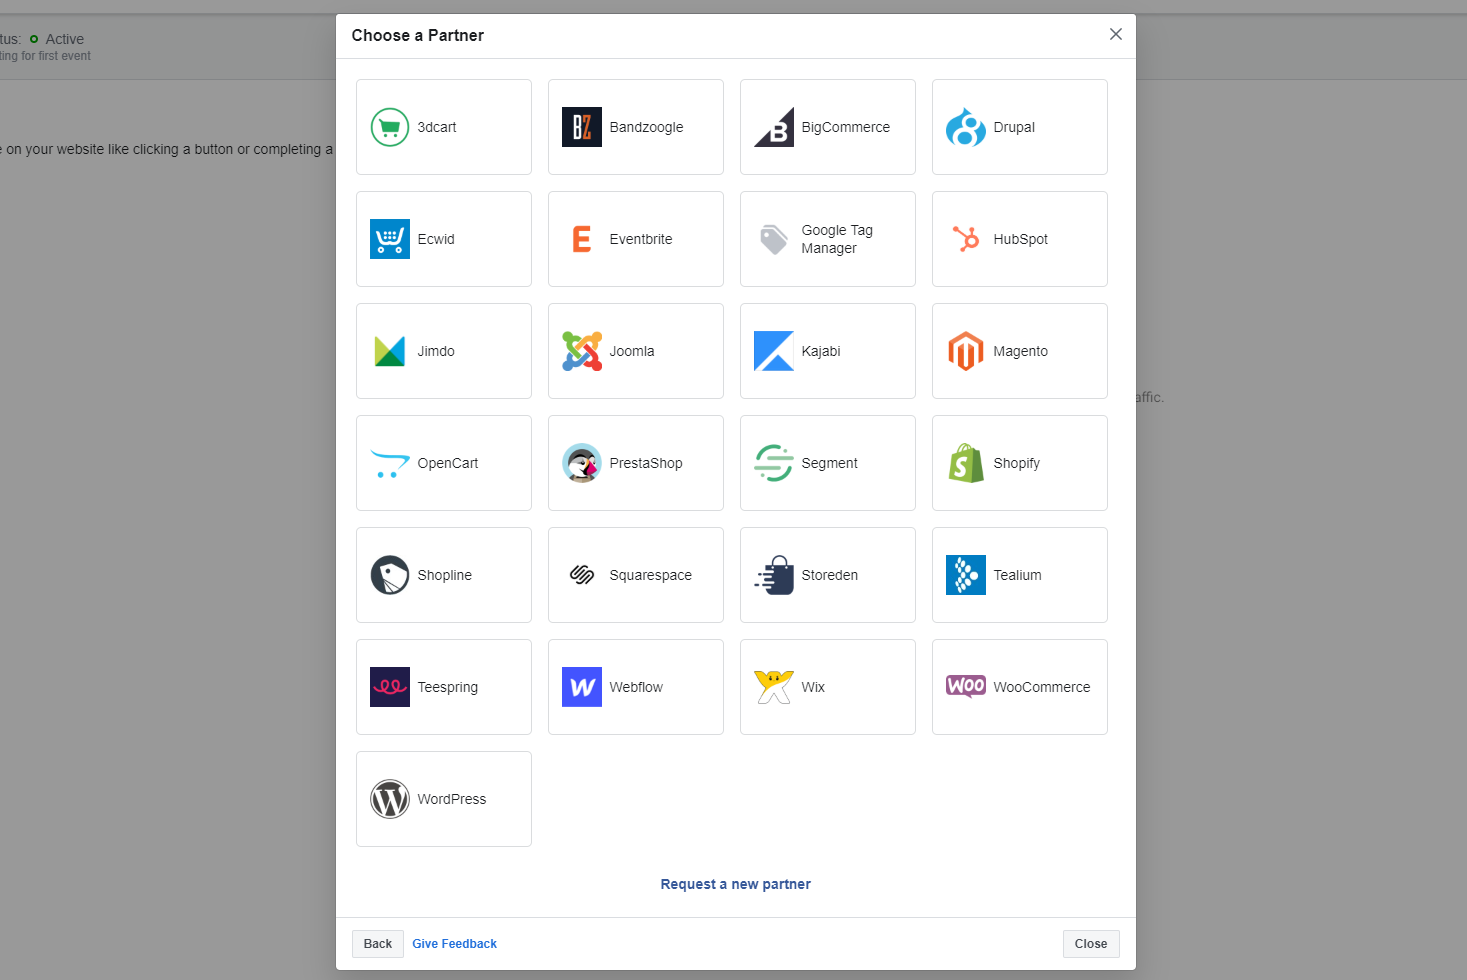Dismiss dialog with the X icon

[1115, 34]
